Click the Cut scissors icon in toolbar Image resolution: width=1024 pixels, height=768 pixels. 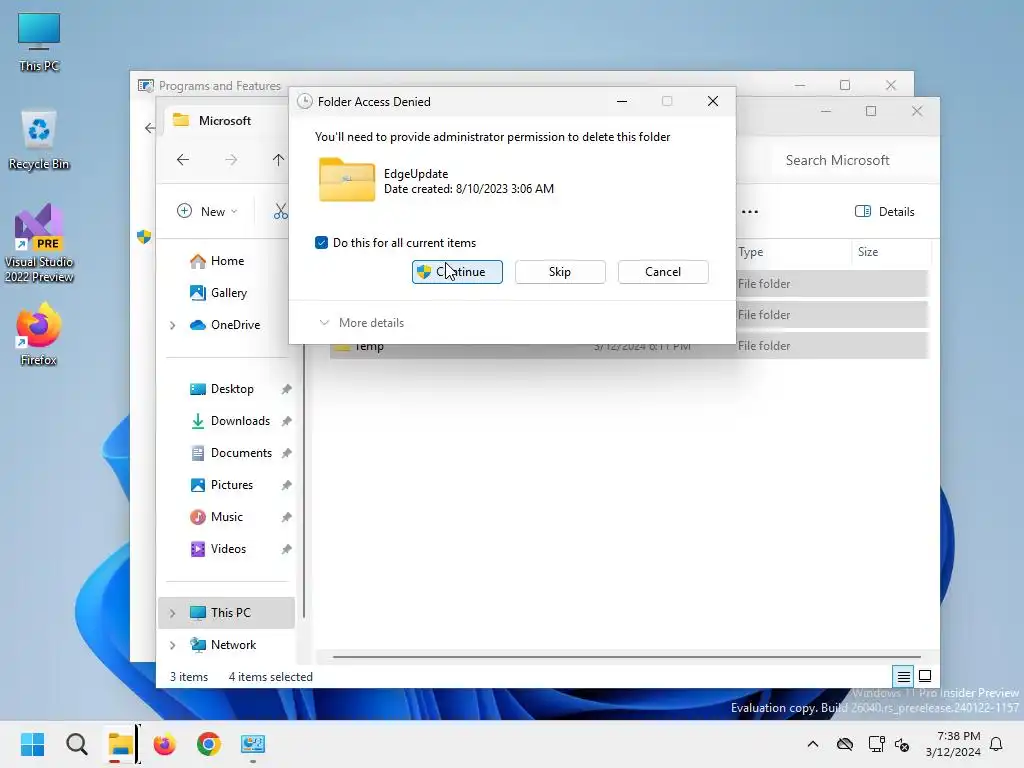(281, 212)
